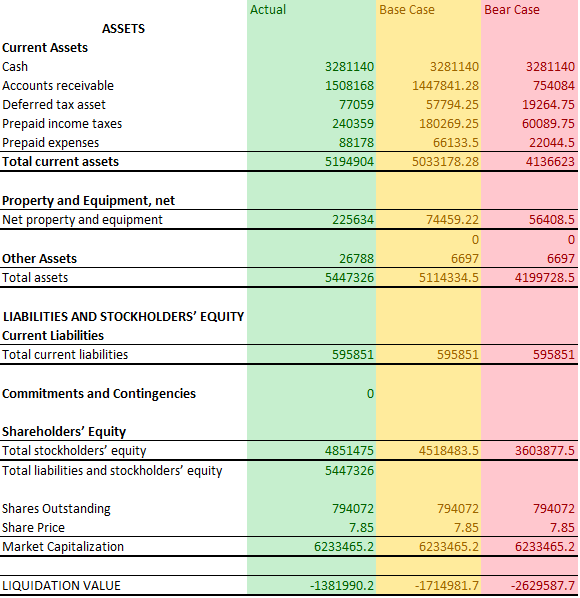Select the Base Case header cell
The width and height of the screenshot is (580, 598).
click(x=428, y=10)
